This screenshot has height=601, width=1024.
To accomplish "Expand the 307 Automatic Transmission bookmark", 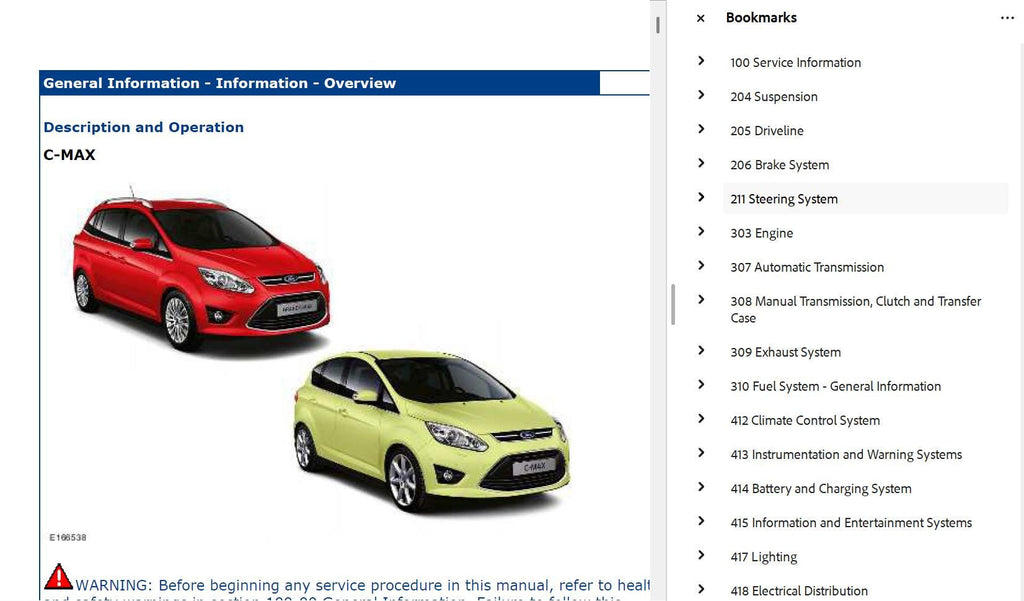I will (701, 265).
